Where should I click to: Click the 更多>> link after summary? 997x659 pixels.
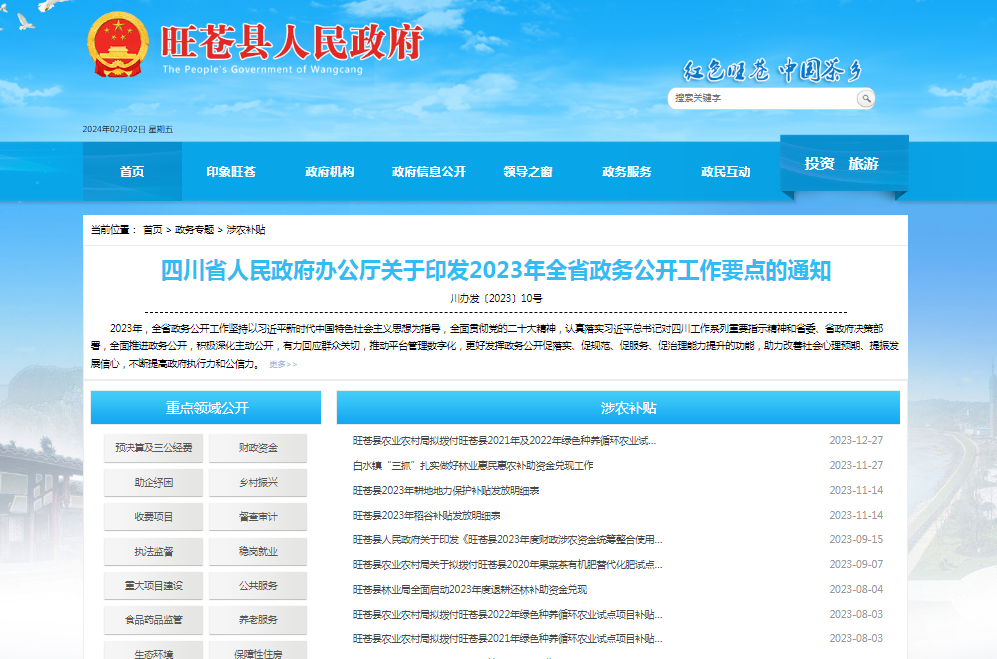click(283, 365)
